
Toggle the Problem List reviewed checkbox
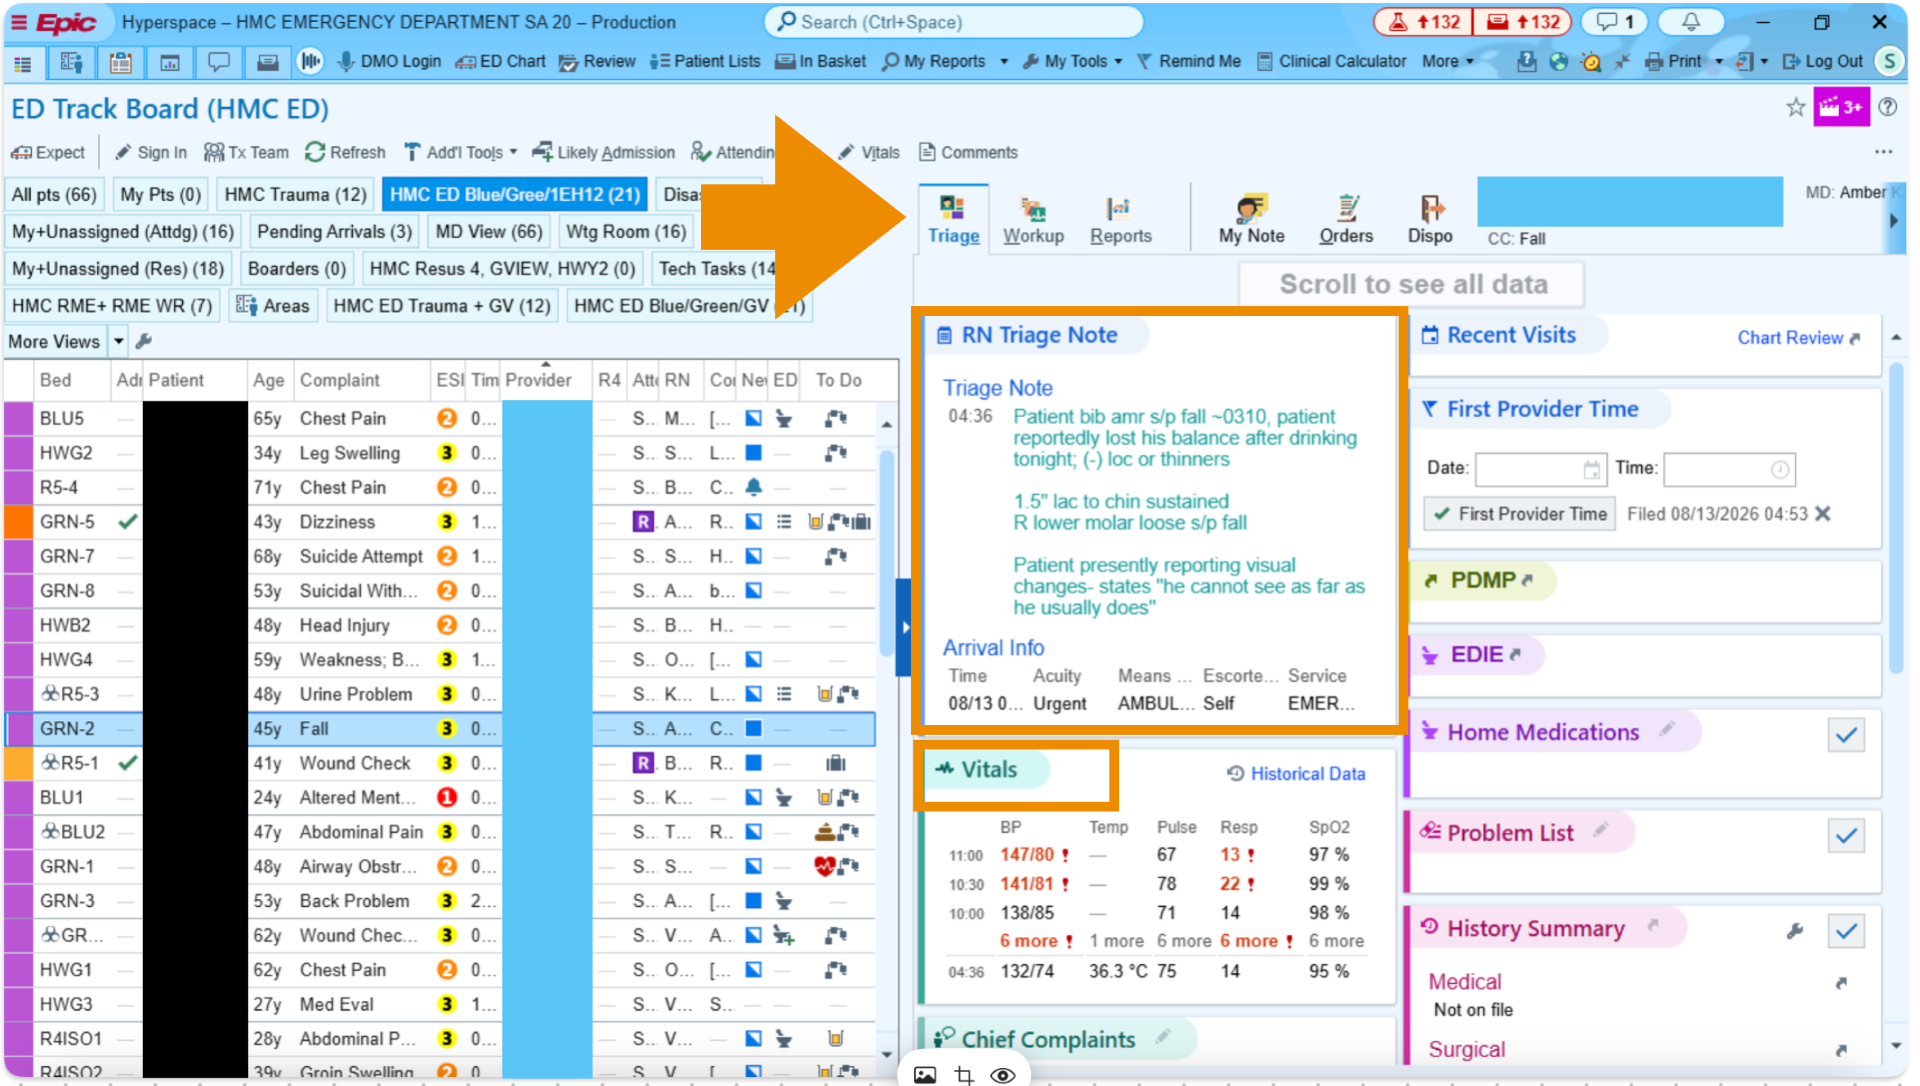[x=1846, y=835]
